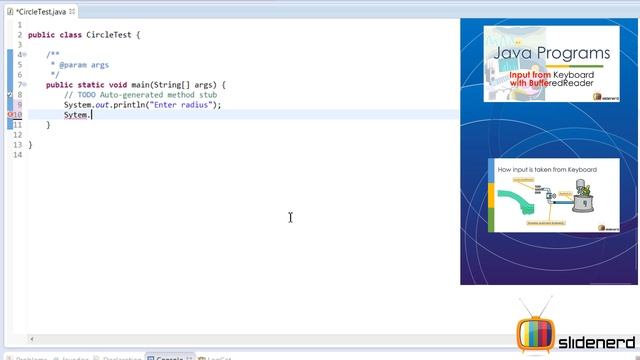Click the closing brace on line 11
The image size is (640, 360).
pyautogui.click(x=48, y=124)
